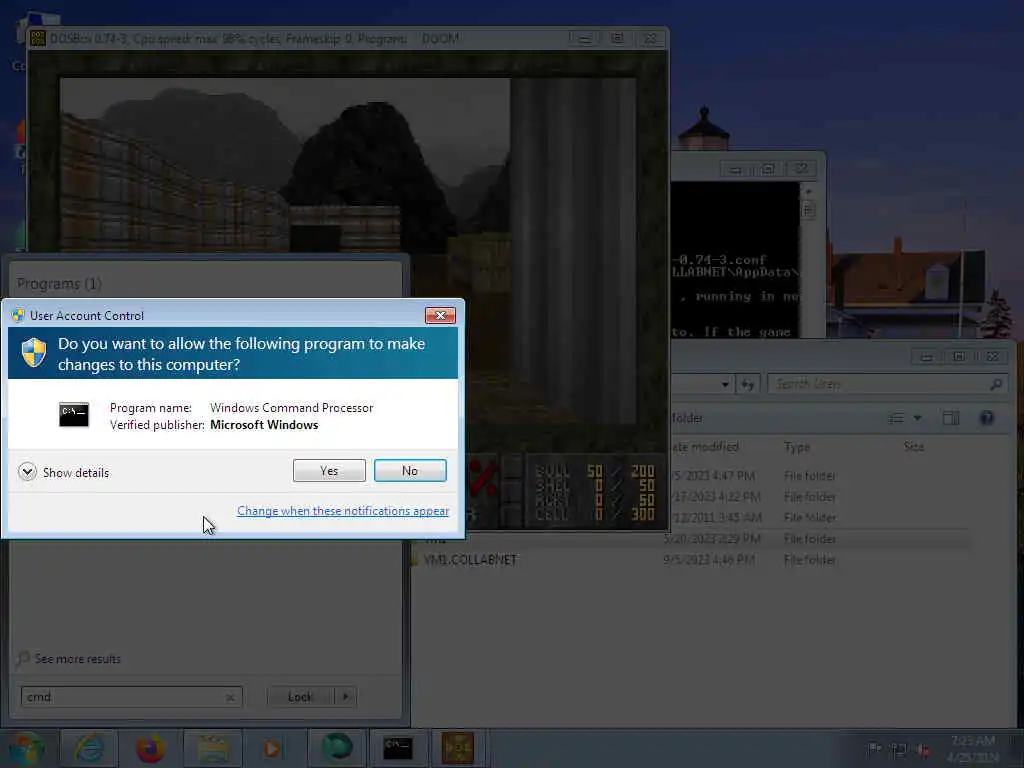This screenshot has height=768, width=1024.
Task: Open Windows Explorer from the taskbar
Action: pyautogui.click(x=212, y=748)
